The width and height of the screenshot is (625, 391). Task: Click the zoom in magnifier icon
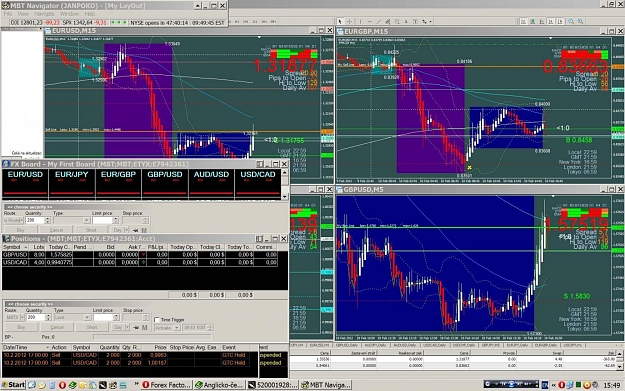(571, 22)
